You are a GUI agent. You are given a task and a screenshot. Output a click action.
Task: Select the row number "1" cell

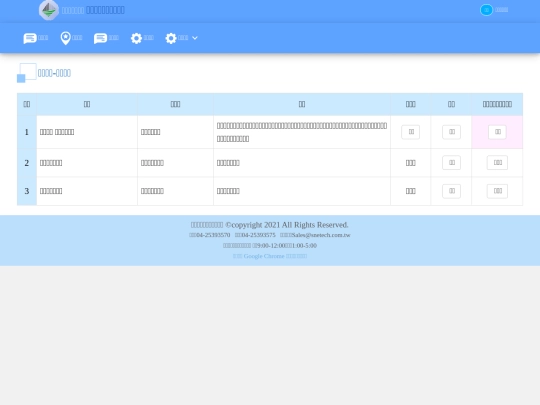click(27, 132)
